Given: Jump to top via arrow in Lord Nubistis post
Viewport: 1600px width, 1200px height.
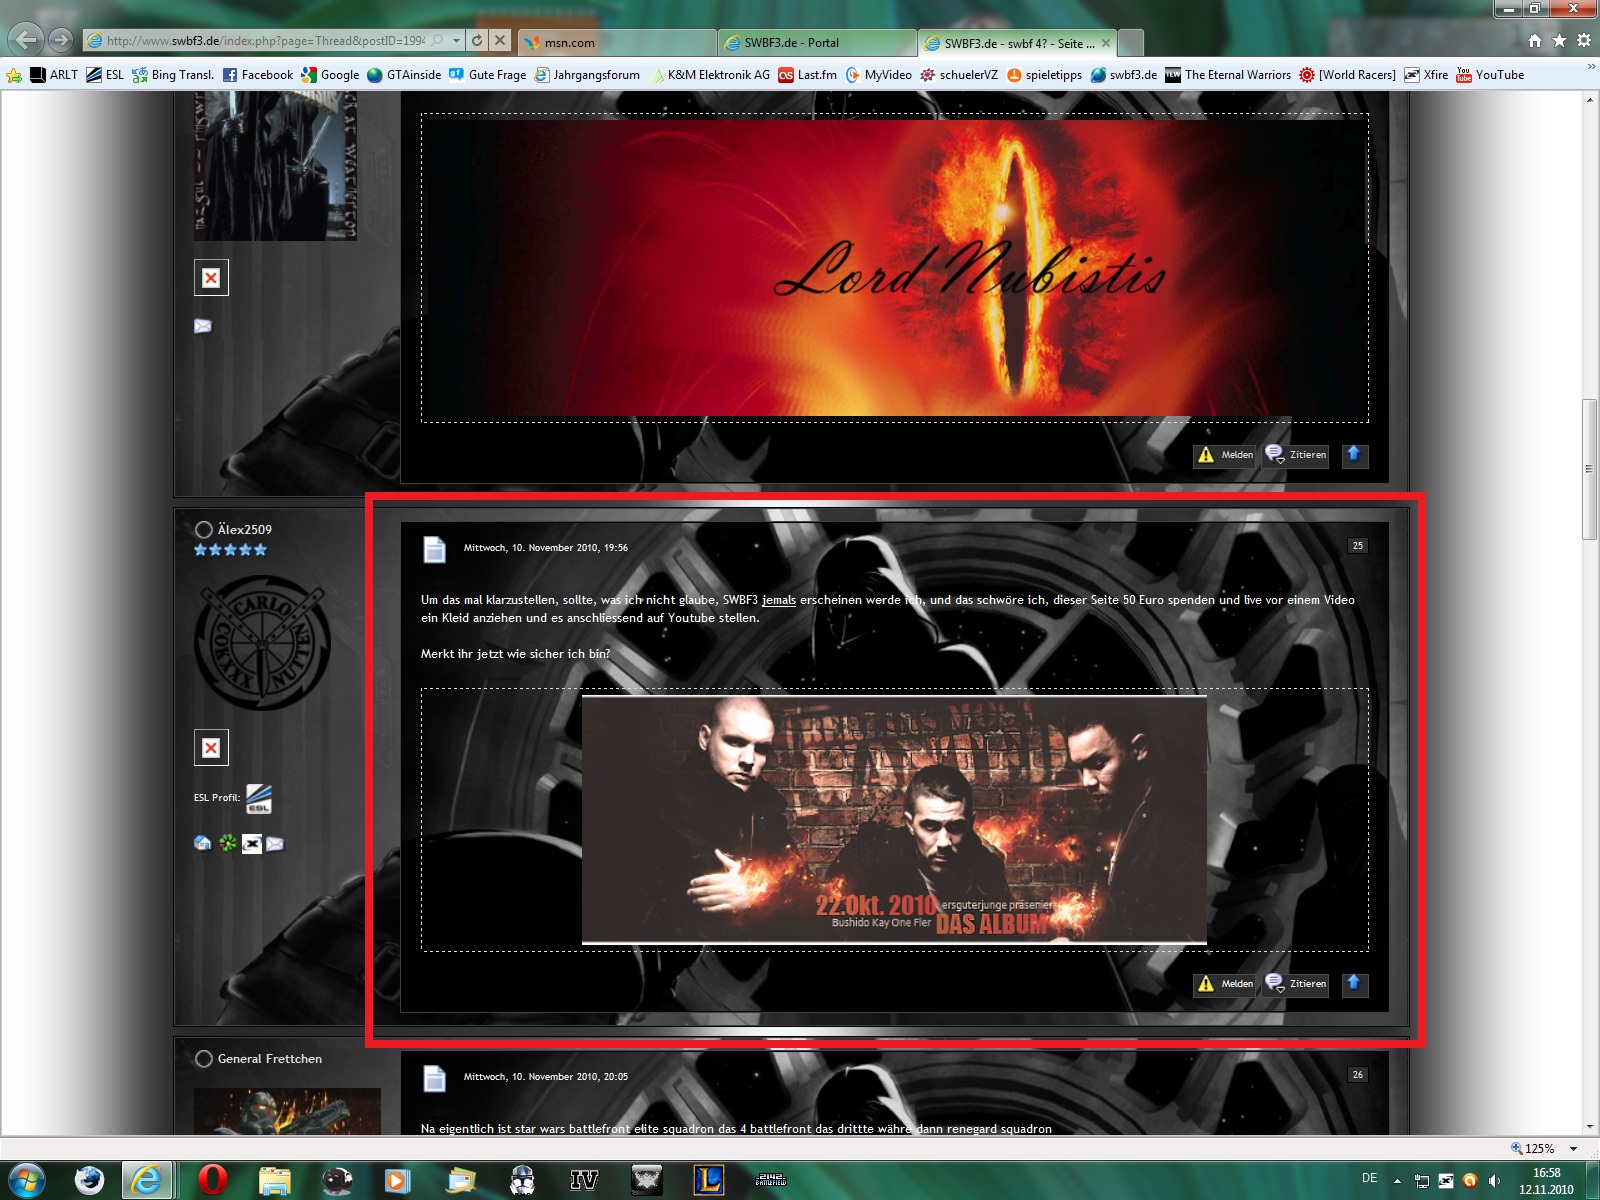Looking at the screenshot, I should 1354,454.
